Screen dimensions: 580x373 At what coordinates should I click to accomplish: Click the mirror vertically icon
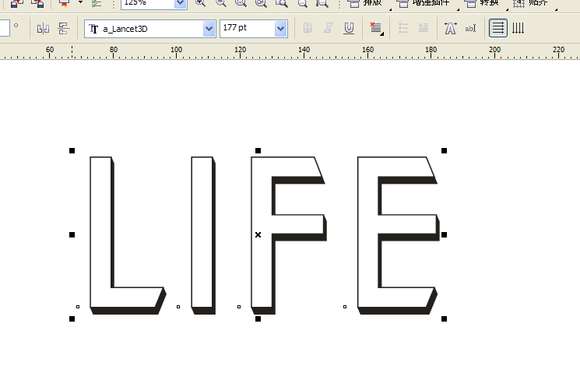pos(64,28)
